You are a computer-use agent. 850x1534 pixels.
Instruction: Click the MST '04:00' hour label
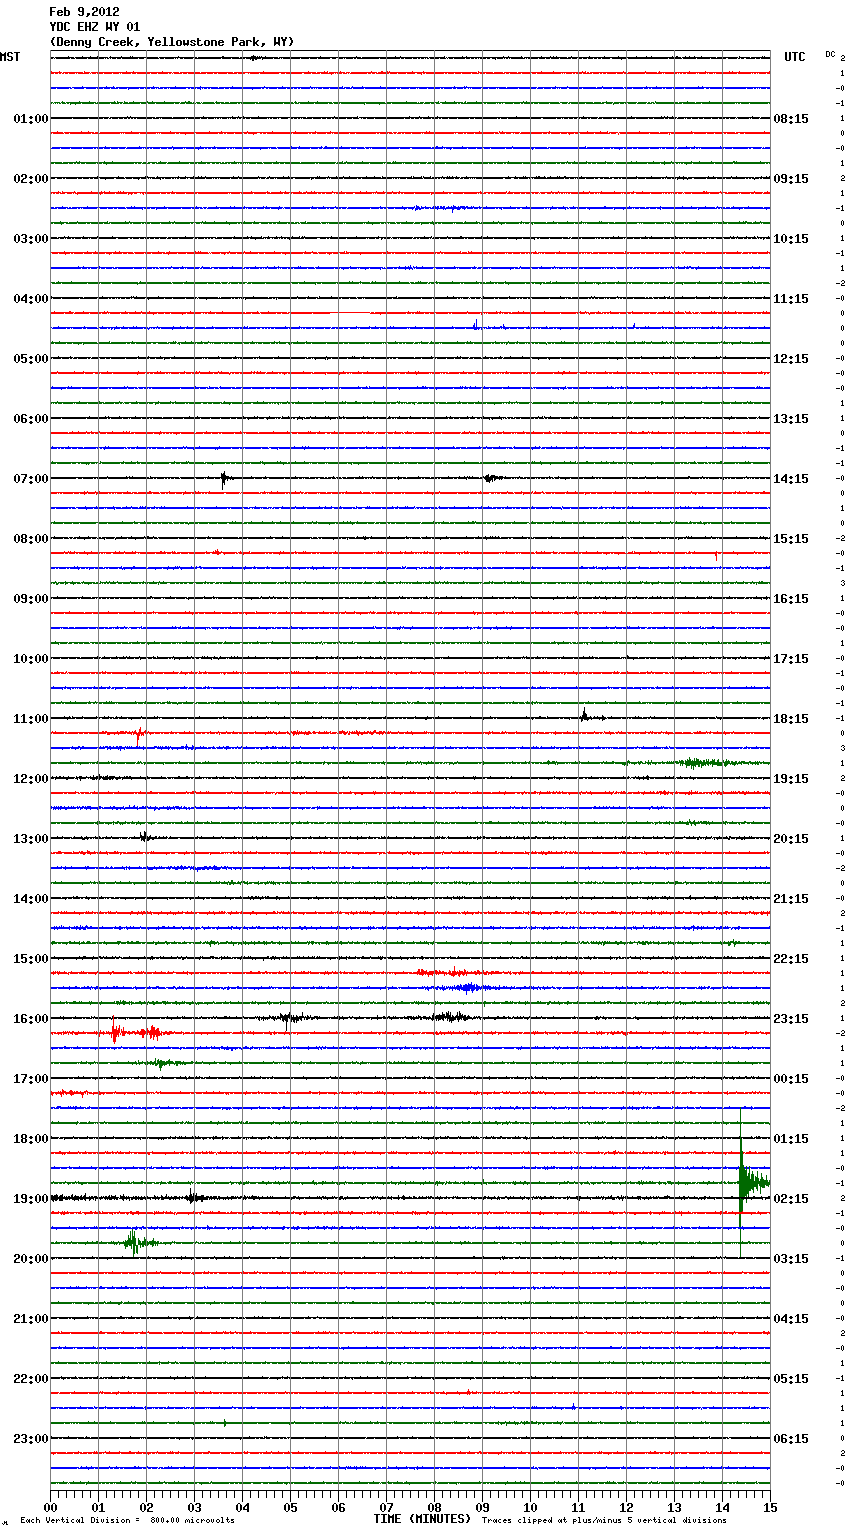30,299
